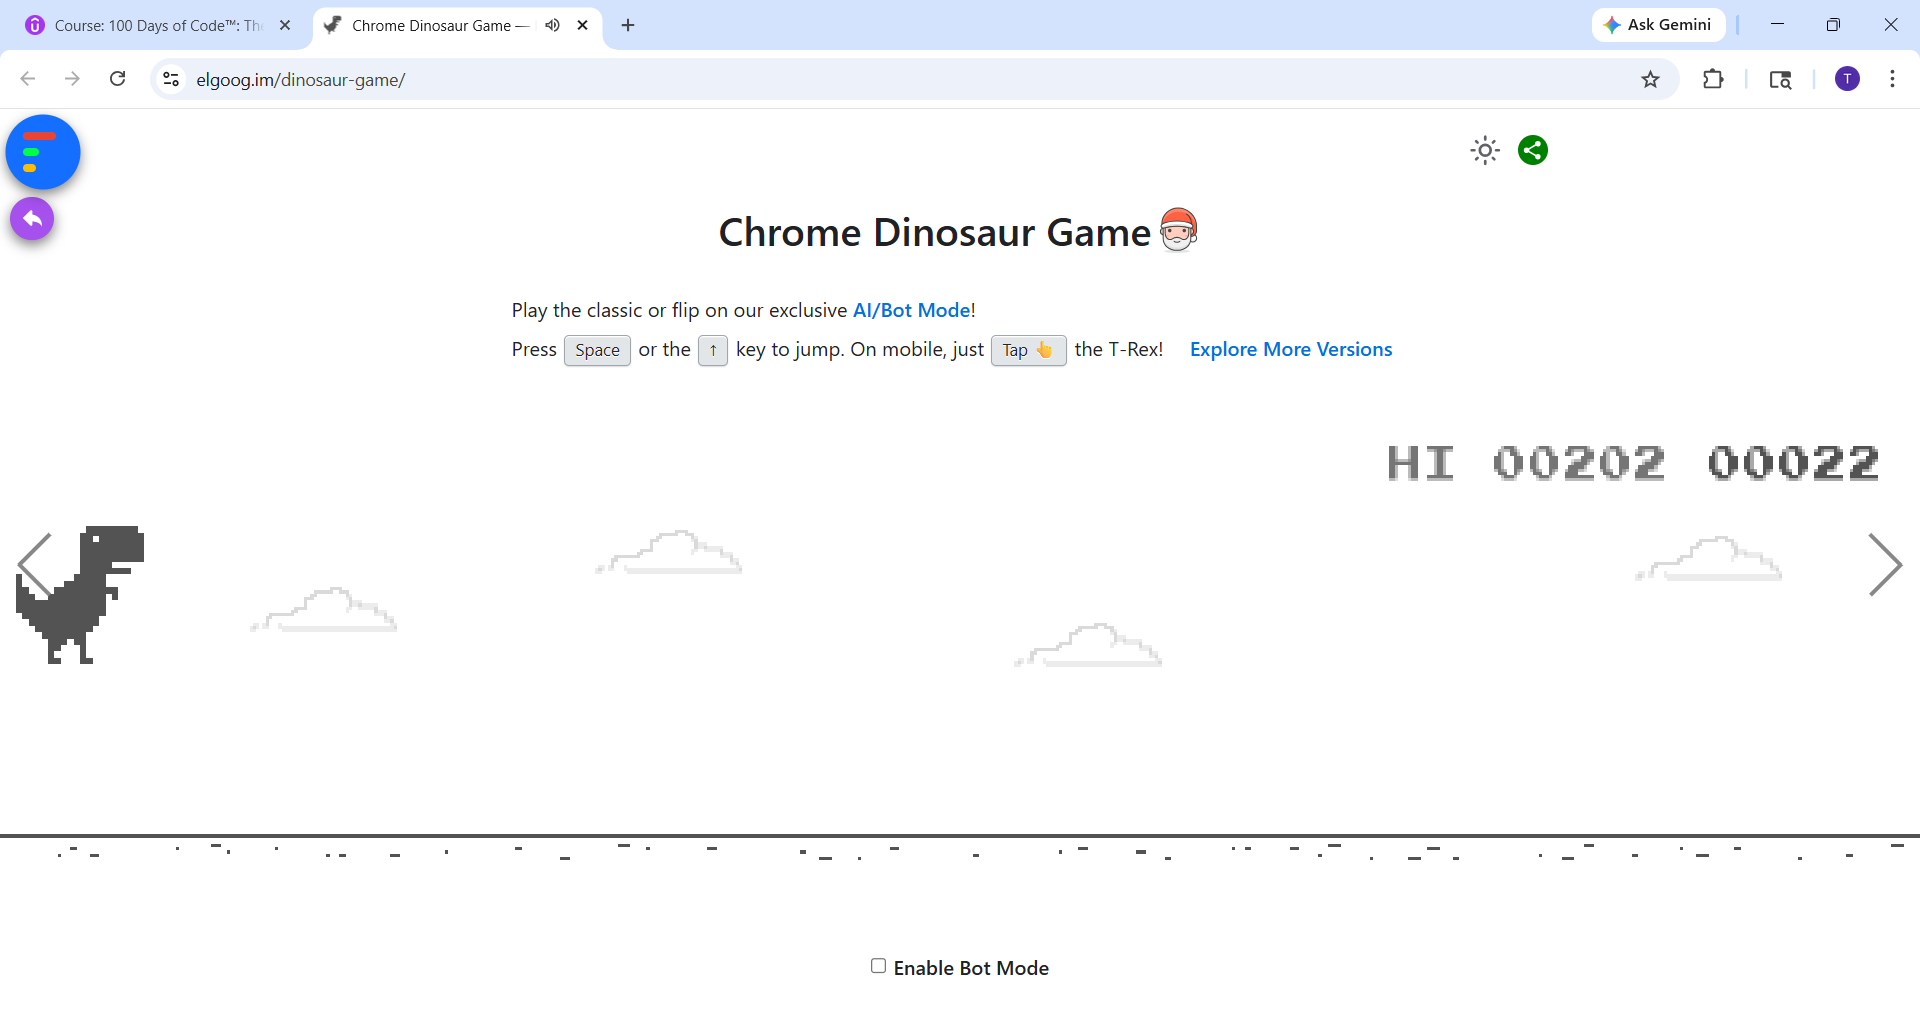Screen dimensions: 1920x1020
Task: Open the Ask Gemini panel
Action: click(x=1657, y=24)
